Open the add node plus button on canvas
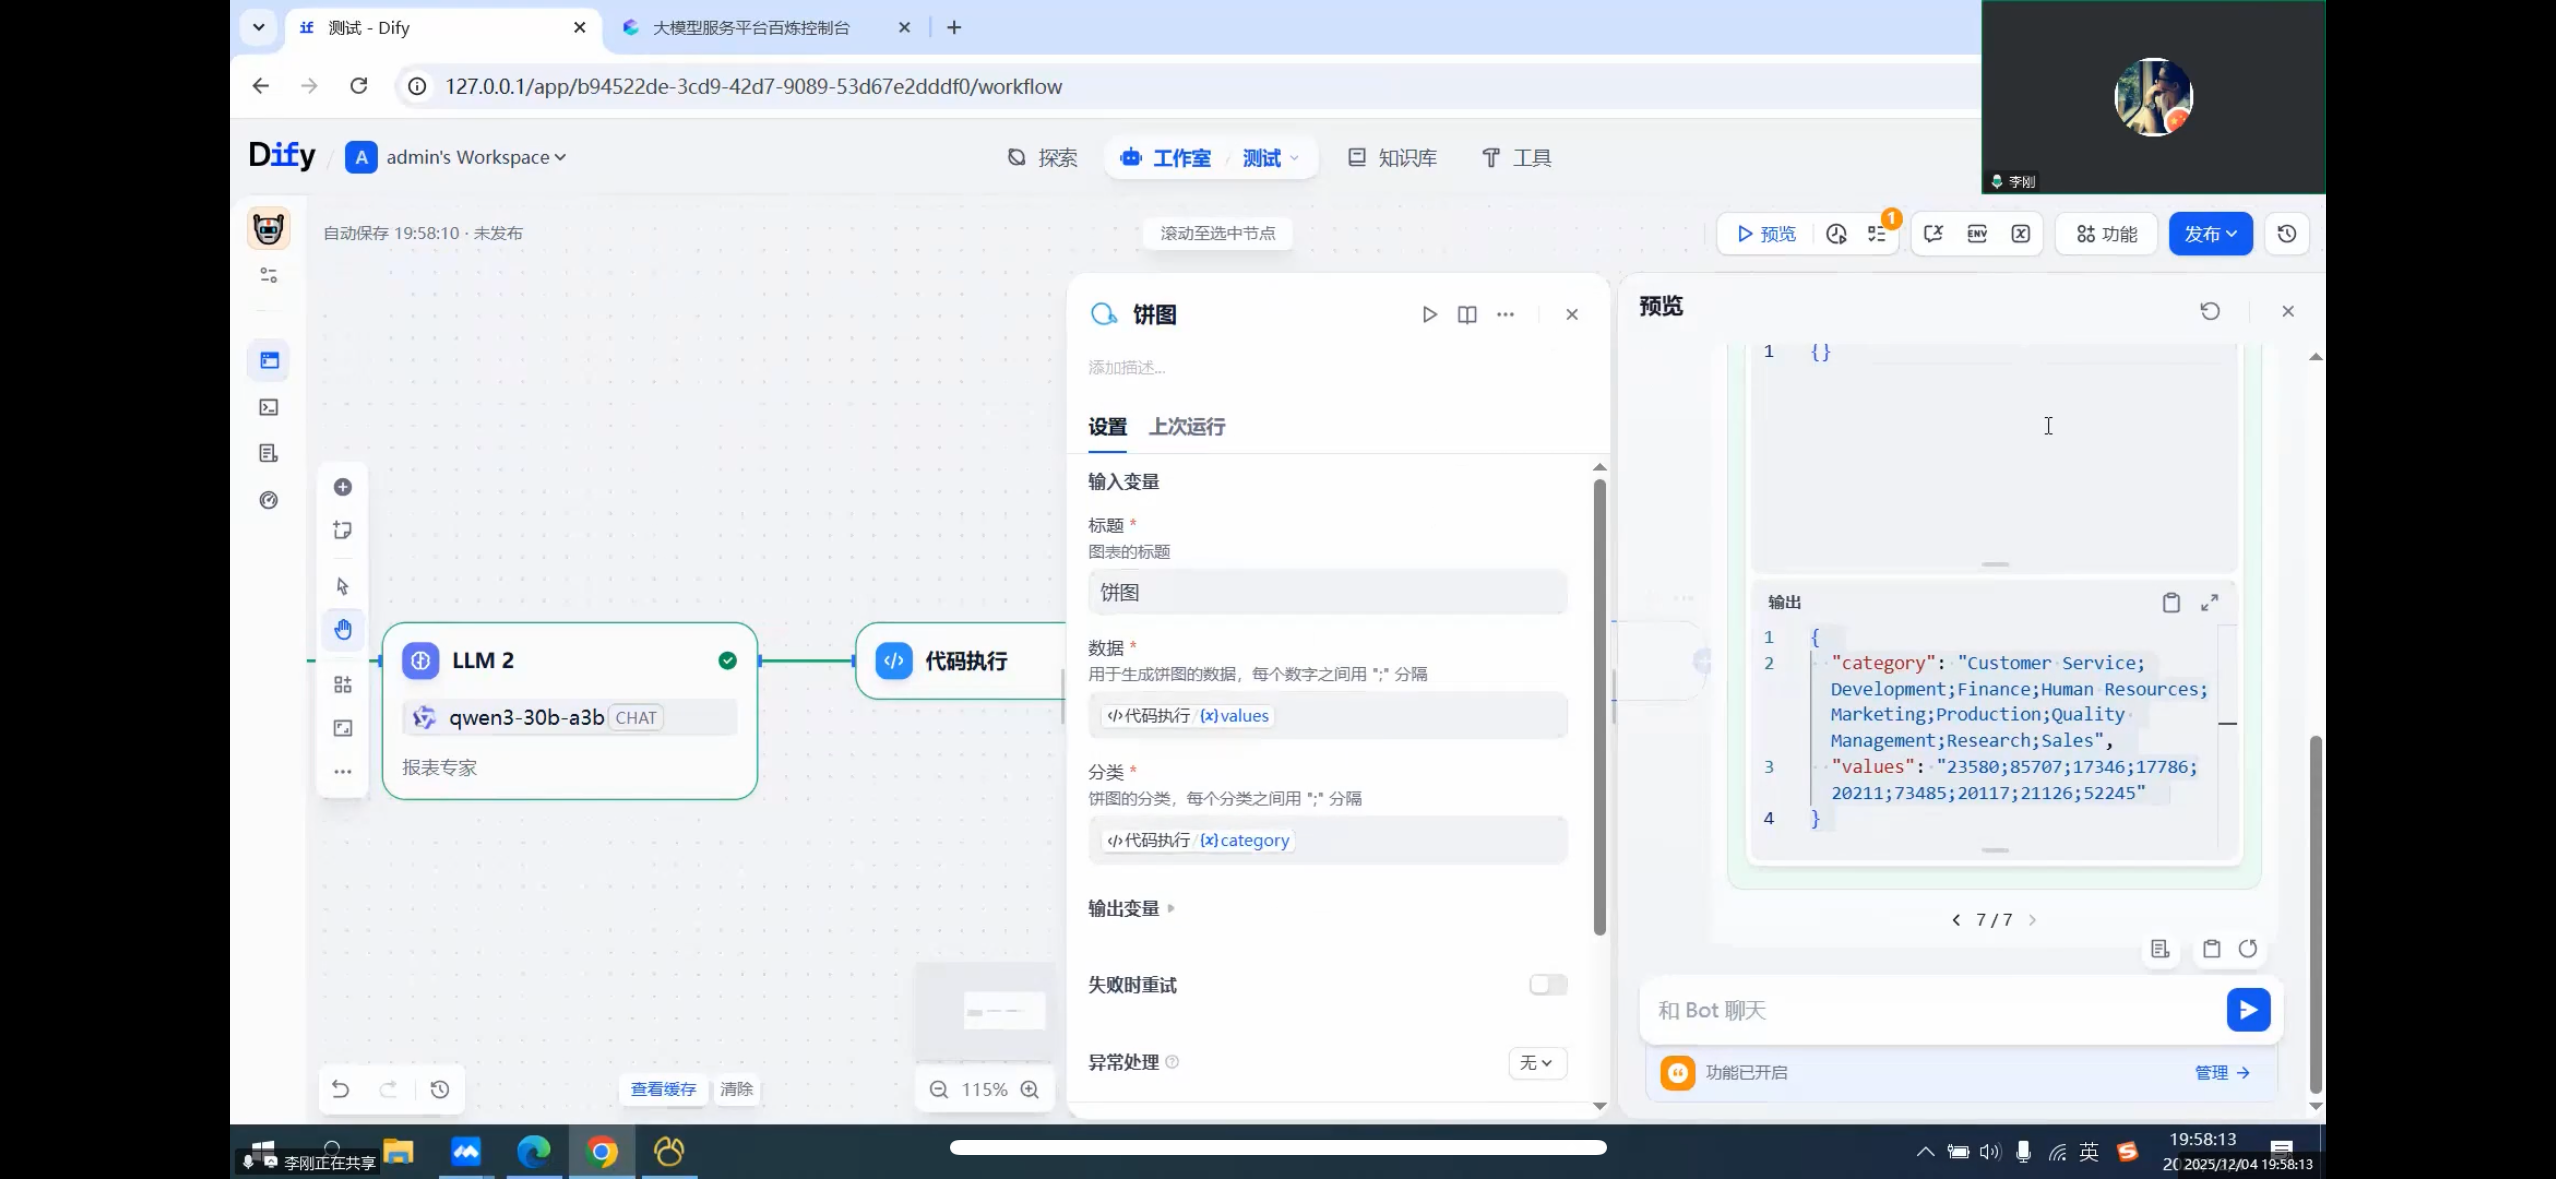The height and width of the screenshot is (1179, 2556). pyautogui.click(x=342, y=487)
